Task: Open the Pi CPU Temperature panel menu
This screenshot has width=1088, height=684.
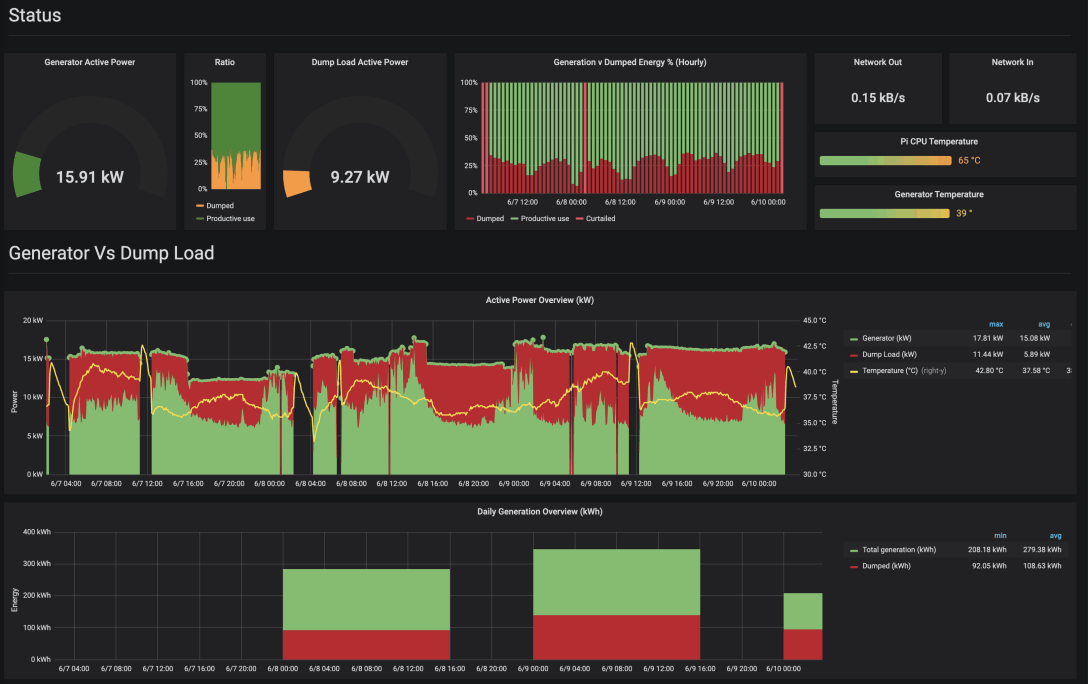Action: (x=939, y=142)
